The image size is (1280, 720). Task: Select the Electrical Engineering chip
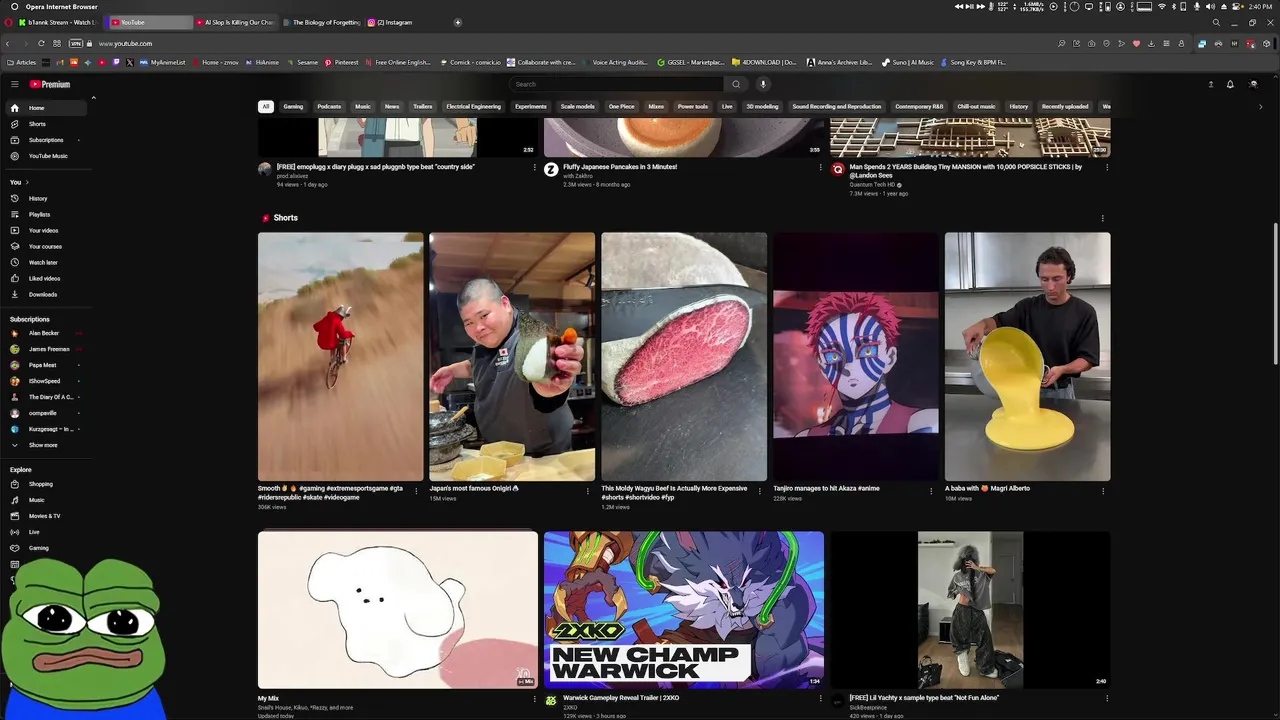tap(473, 106)
